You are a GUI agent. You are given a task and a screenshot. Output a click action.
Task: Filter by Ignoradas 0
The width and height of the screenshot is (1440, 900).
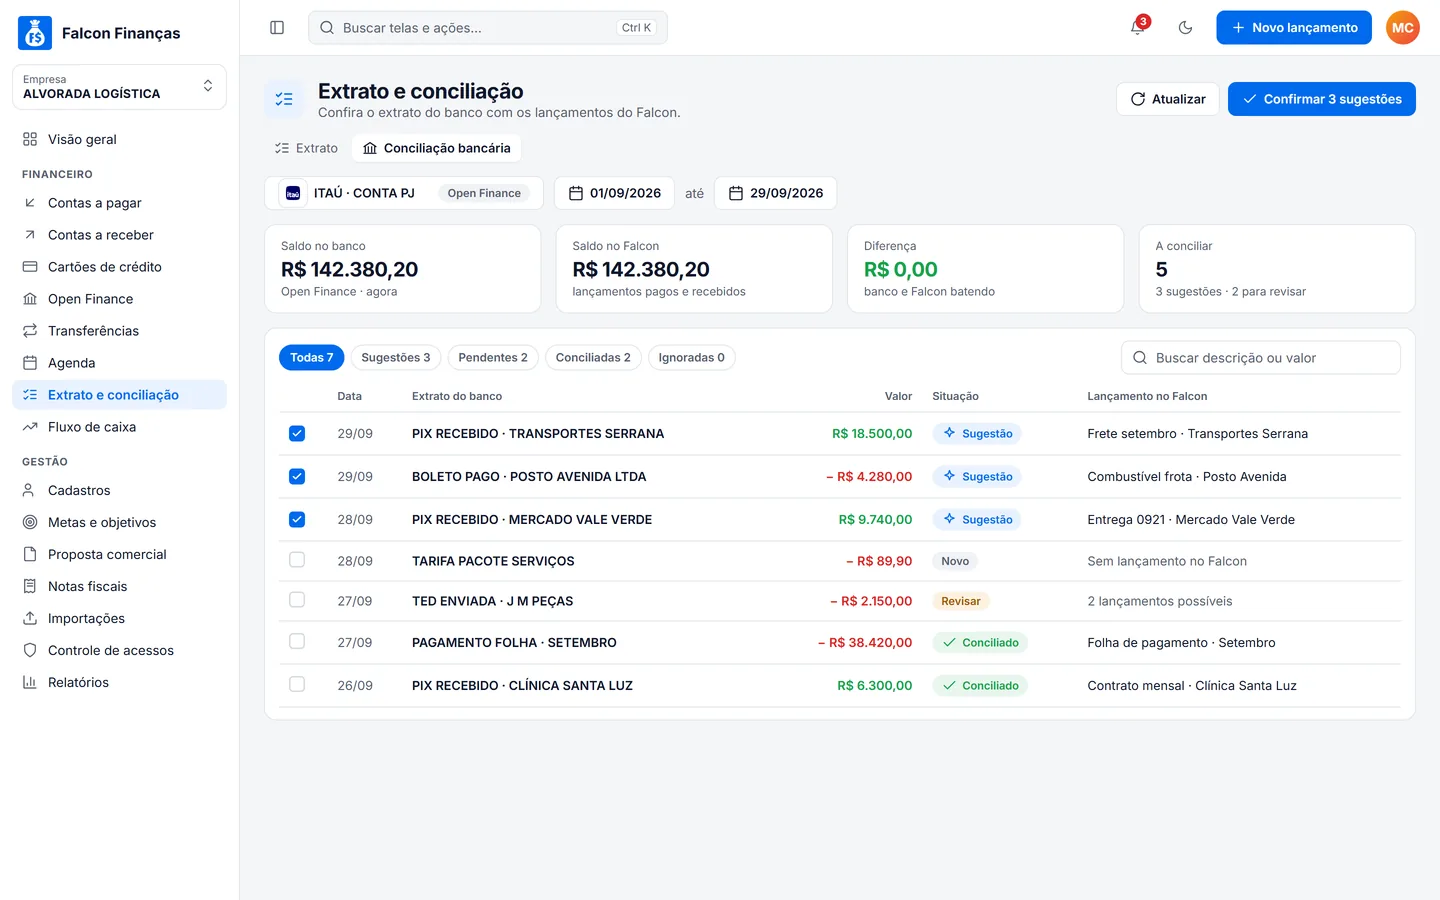692,358
